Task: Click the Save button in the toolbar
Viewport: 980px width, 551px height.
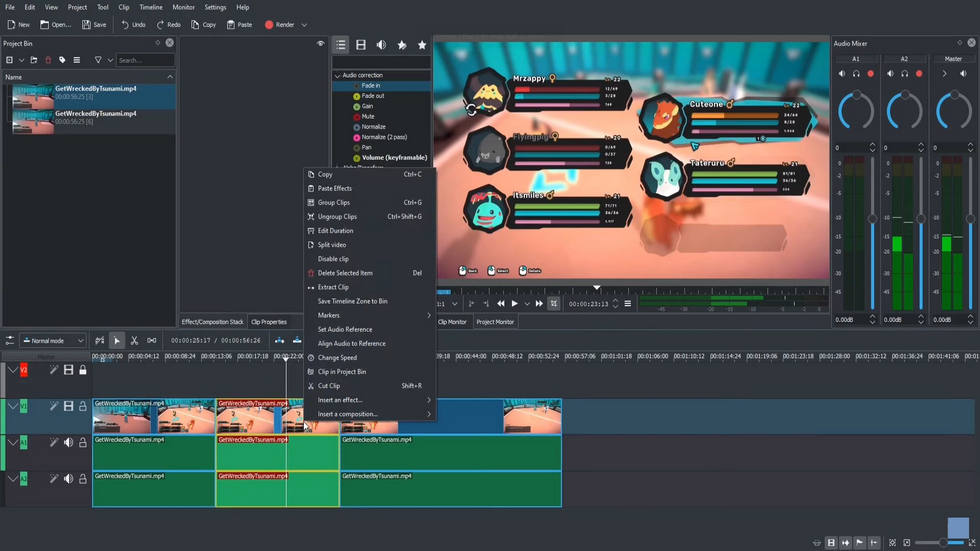Action: (94, 25)
